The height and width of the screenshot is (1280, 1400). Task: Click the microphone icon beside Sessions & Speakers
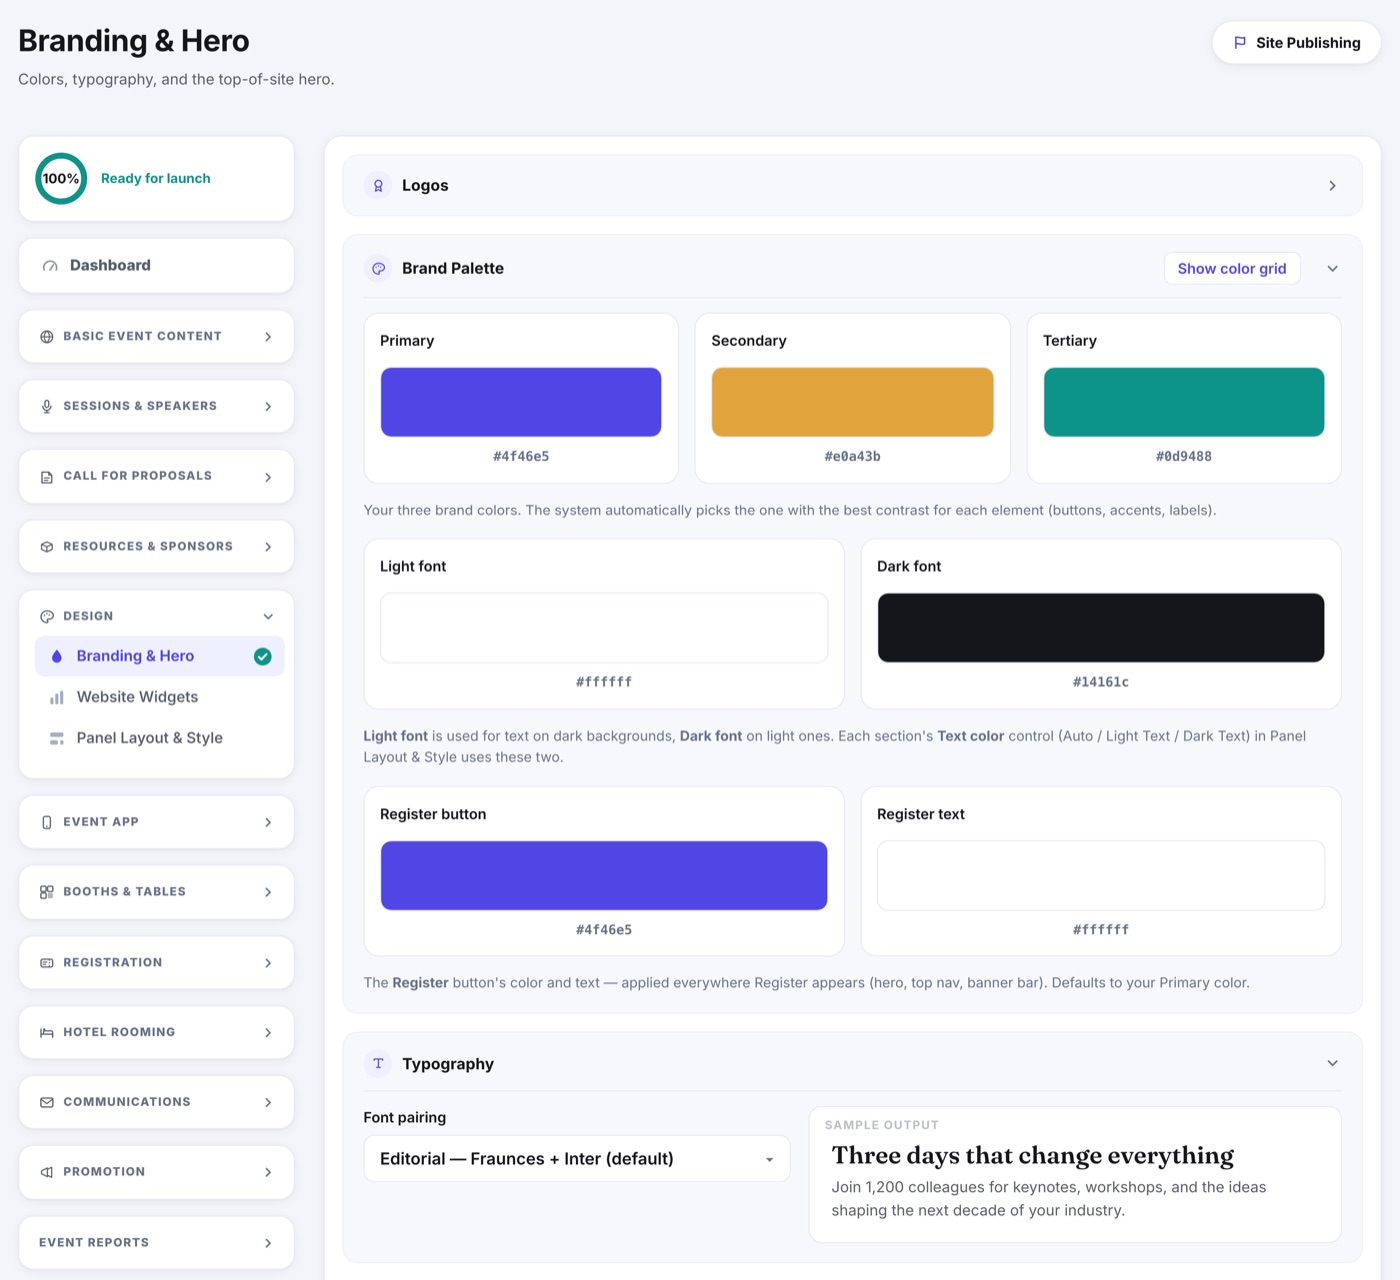coord(47,407)
